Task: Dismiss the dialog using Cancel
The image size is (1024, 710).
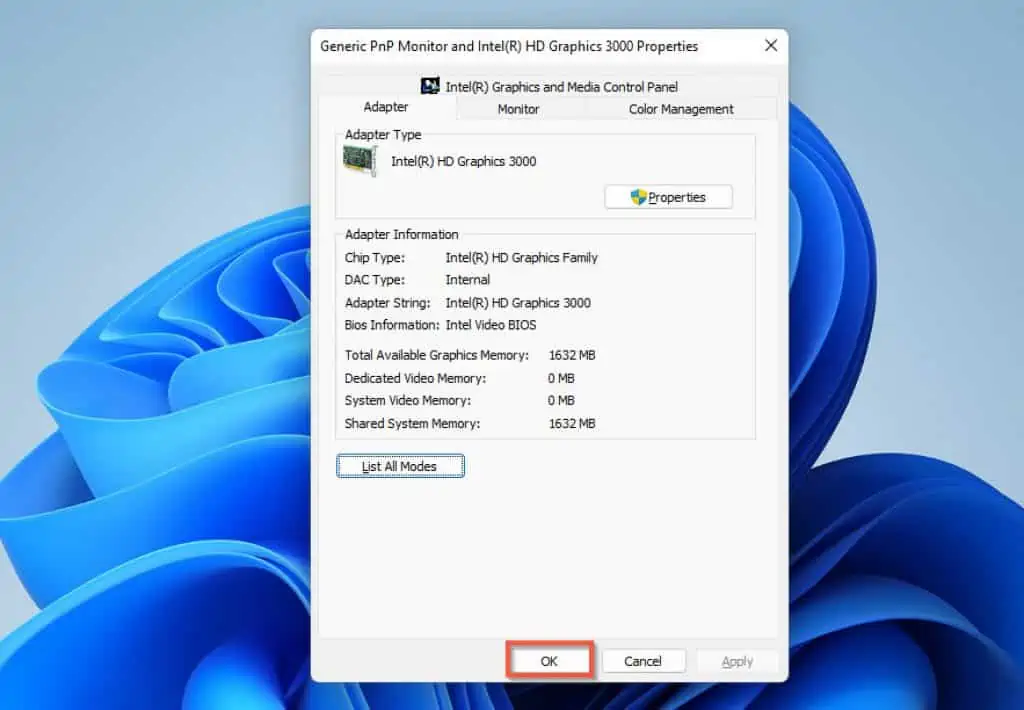Action: coord(643,660)
